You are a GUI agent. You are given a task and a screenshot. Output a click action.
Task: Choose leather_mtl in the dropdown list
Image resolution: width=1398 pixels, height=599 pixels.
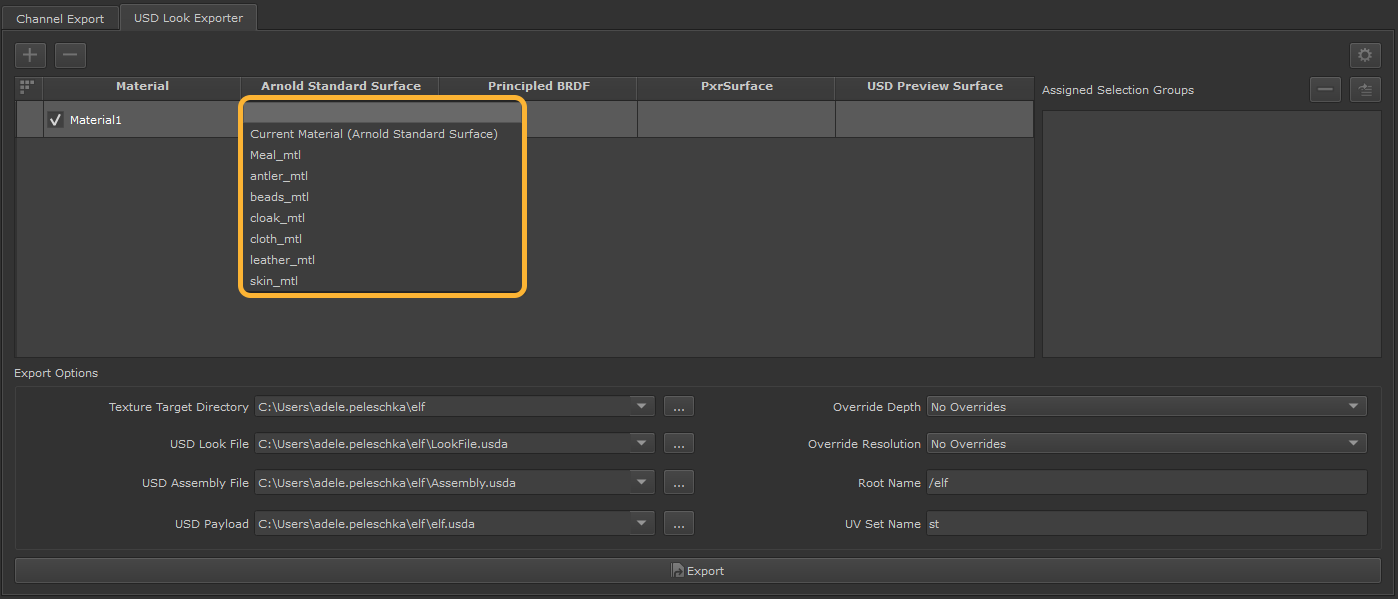coord(282,260)
